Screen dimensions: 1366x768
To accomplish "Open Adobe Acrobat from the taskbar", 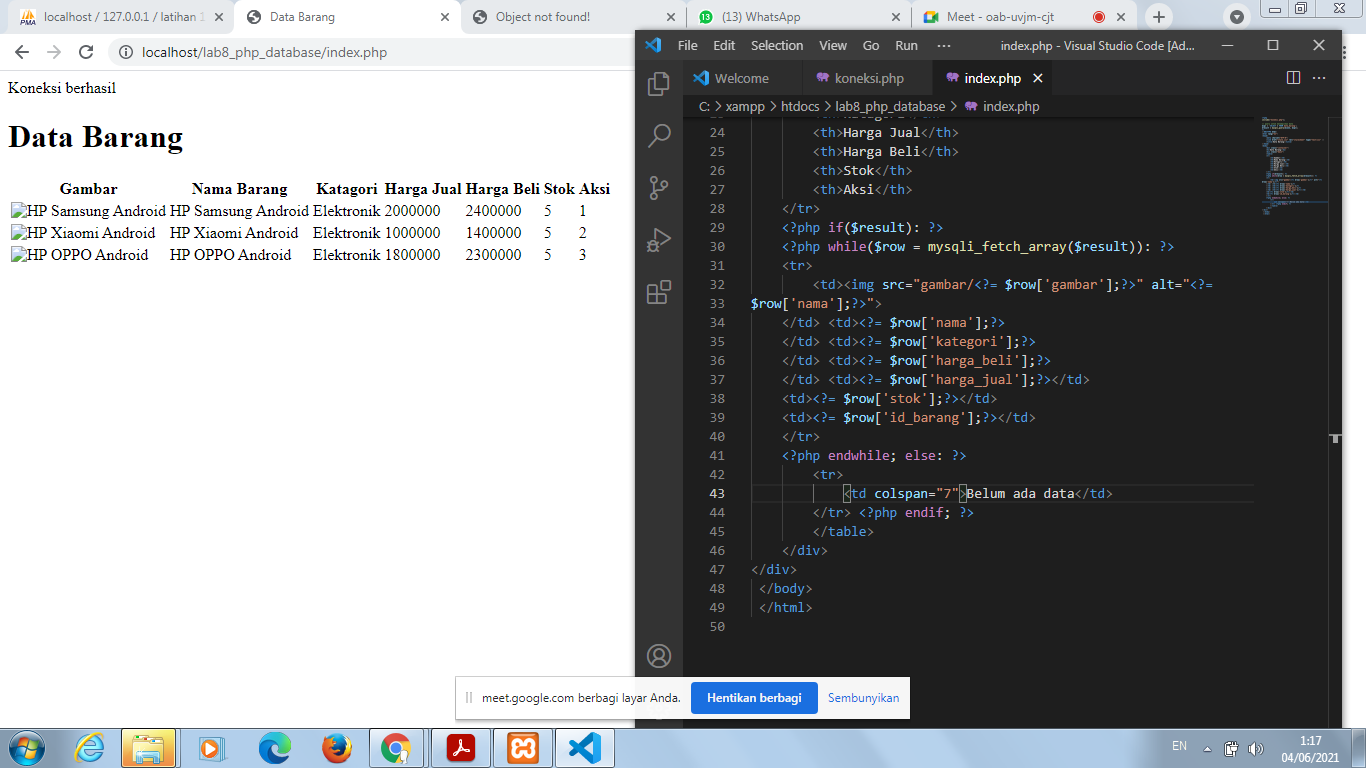I will [459, 747].
